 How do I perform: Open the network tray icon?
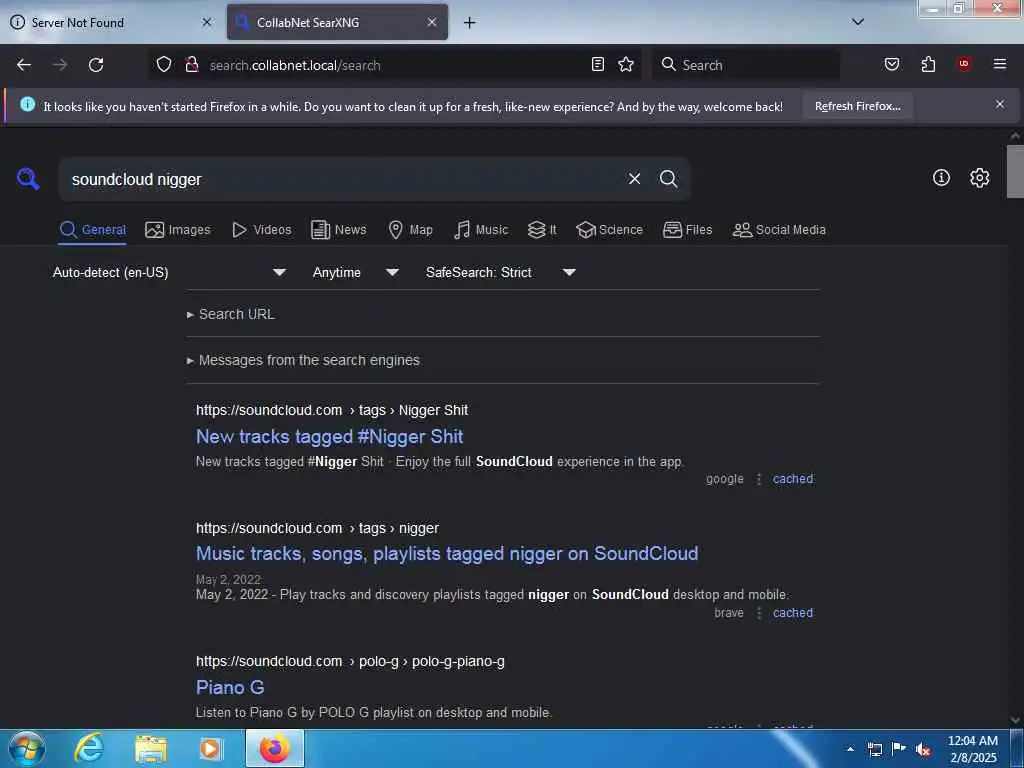875,750
